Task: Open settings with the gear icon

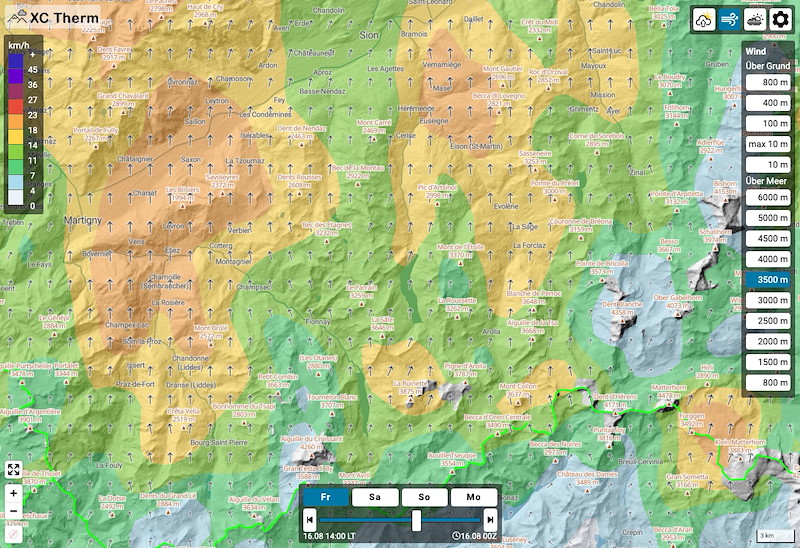Action: point(781,20)
